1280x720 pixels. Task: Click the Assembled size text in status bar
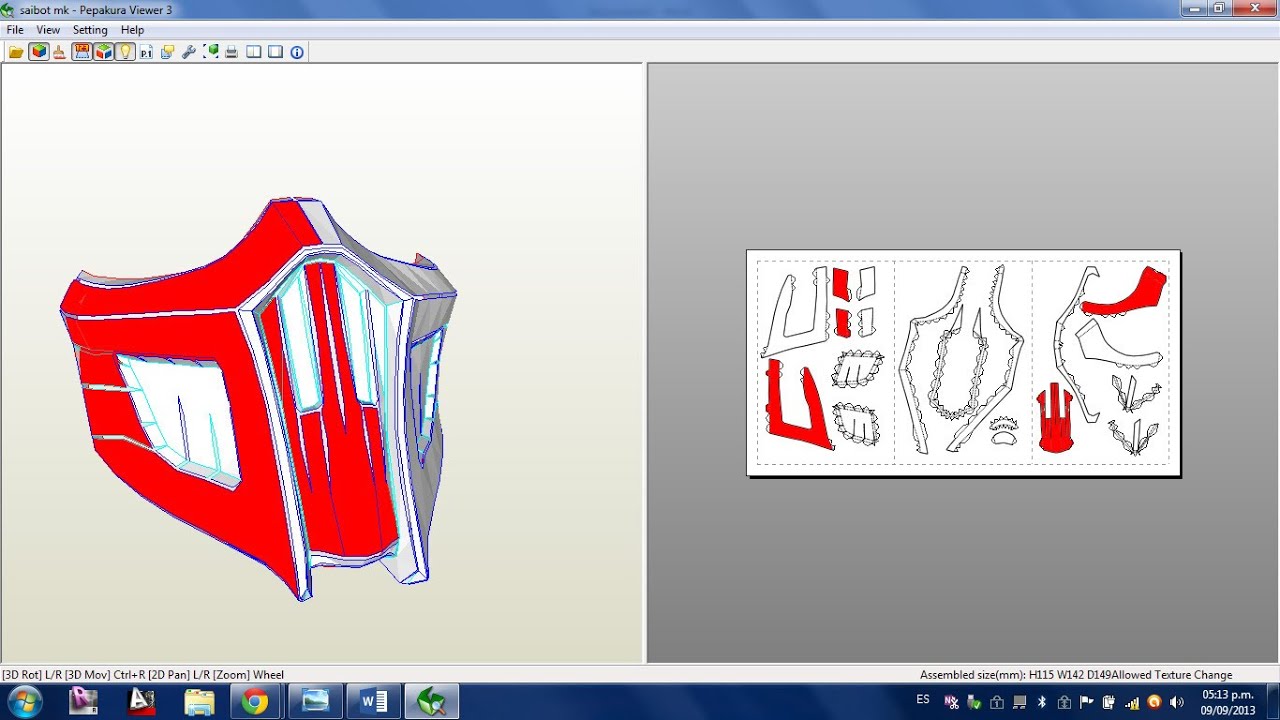pyautogui.click(x=1076, y=675)
